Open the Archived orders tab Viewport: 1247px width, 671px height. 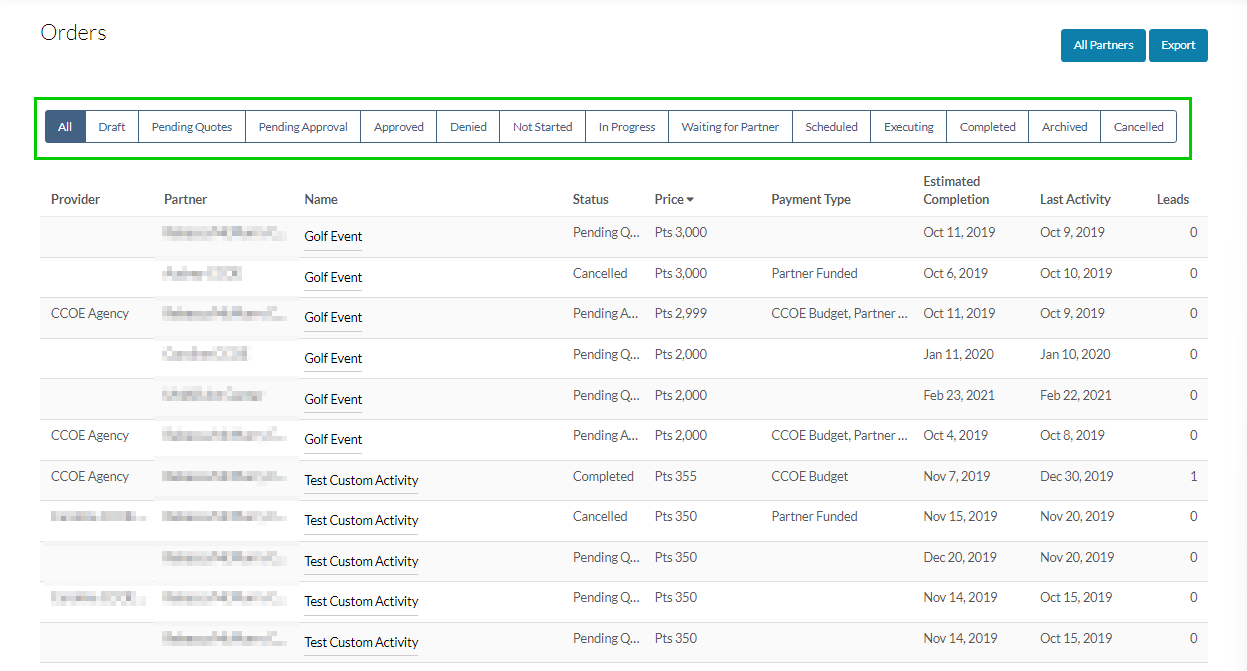pos(1064,126)
